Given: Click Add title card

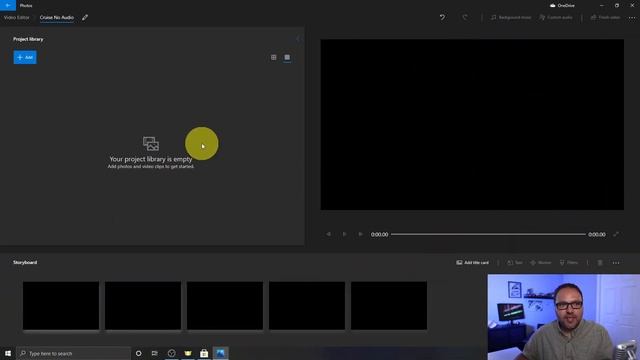Looking at the screenshot, I should 472,262.
